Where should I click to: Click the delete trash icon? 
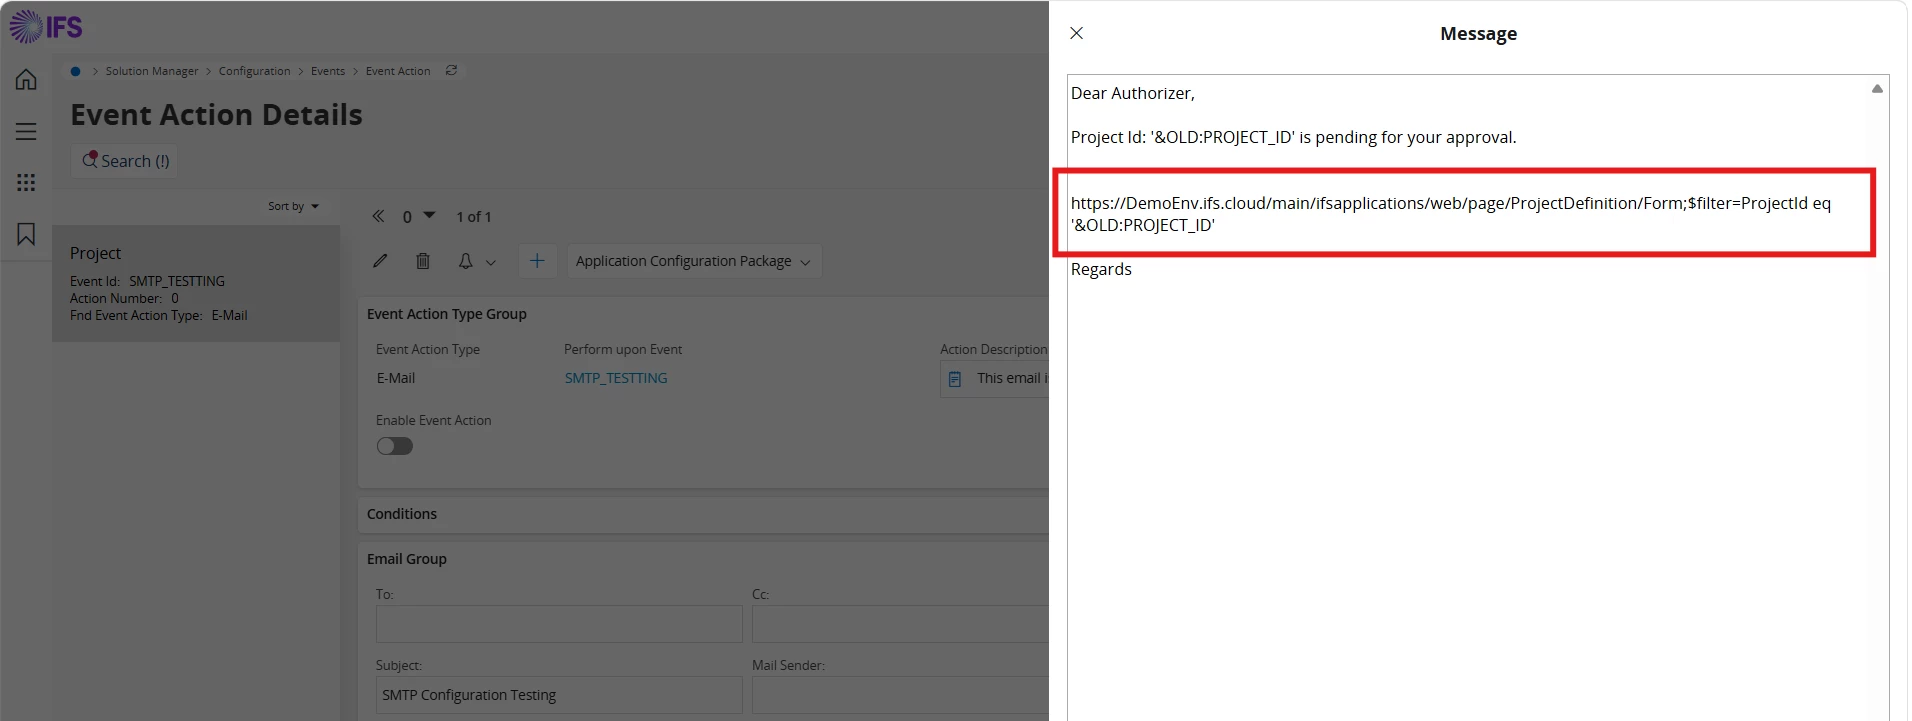423,261
